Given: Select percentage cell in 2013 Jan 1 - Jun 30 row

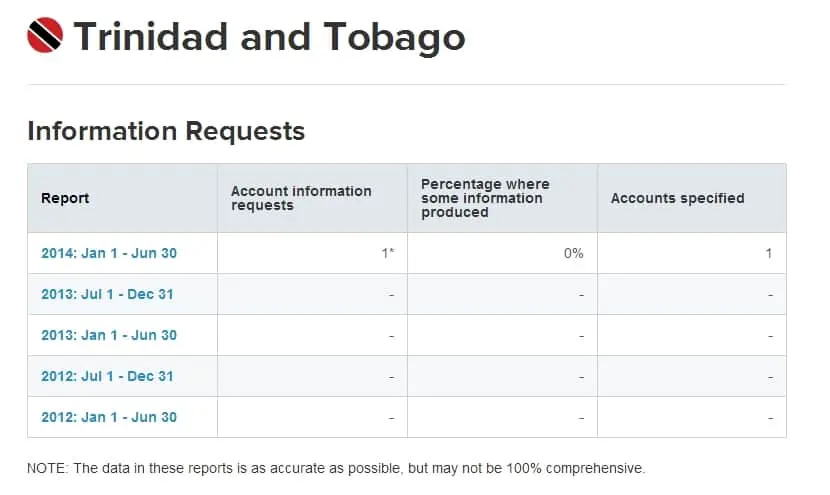Looking at the screenshot, I should pos(580,335).
